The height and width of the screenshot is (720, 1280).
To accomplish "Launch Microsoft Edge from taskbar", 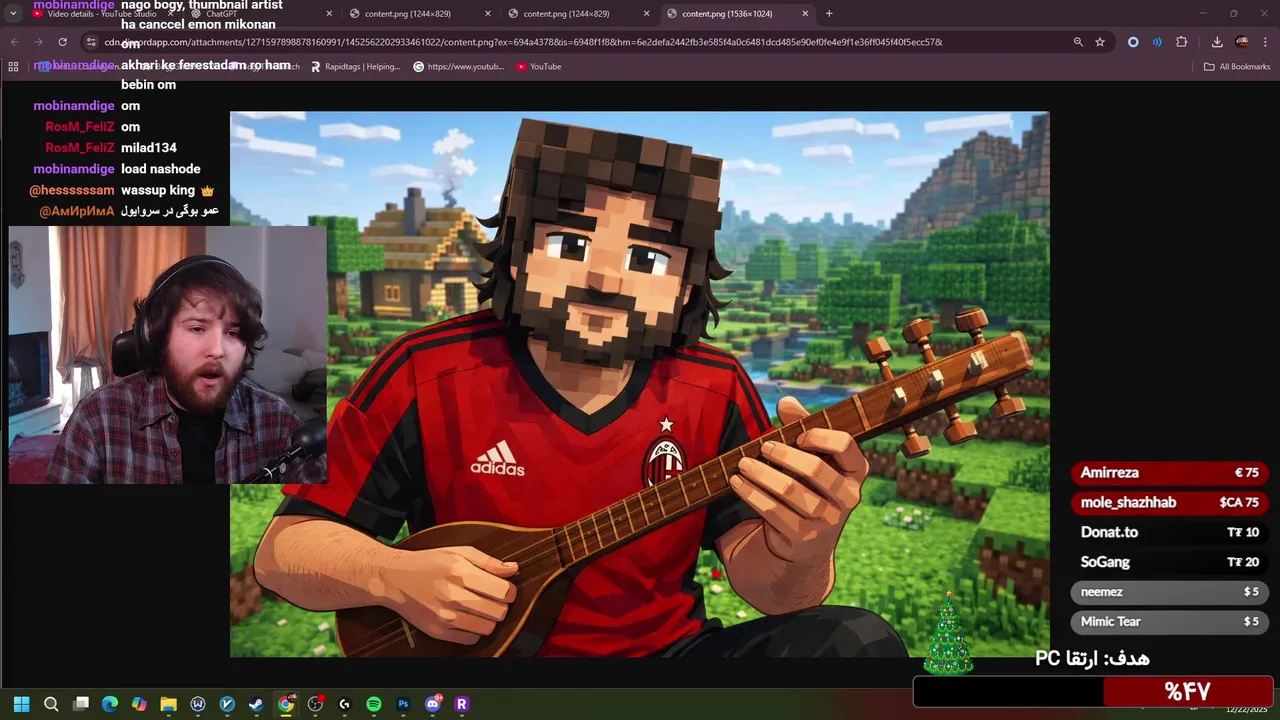I will (110, 704).
